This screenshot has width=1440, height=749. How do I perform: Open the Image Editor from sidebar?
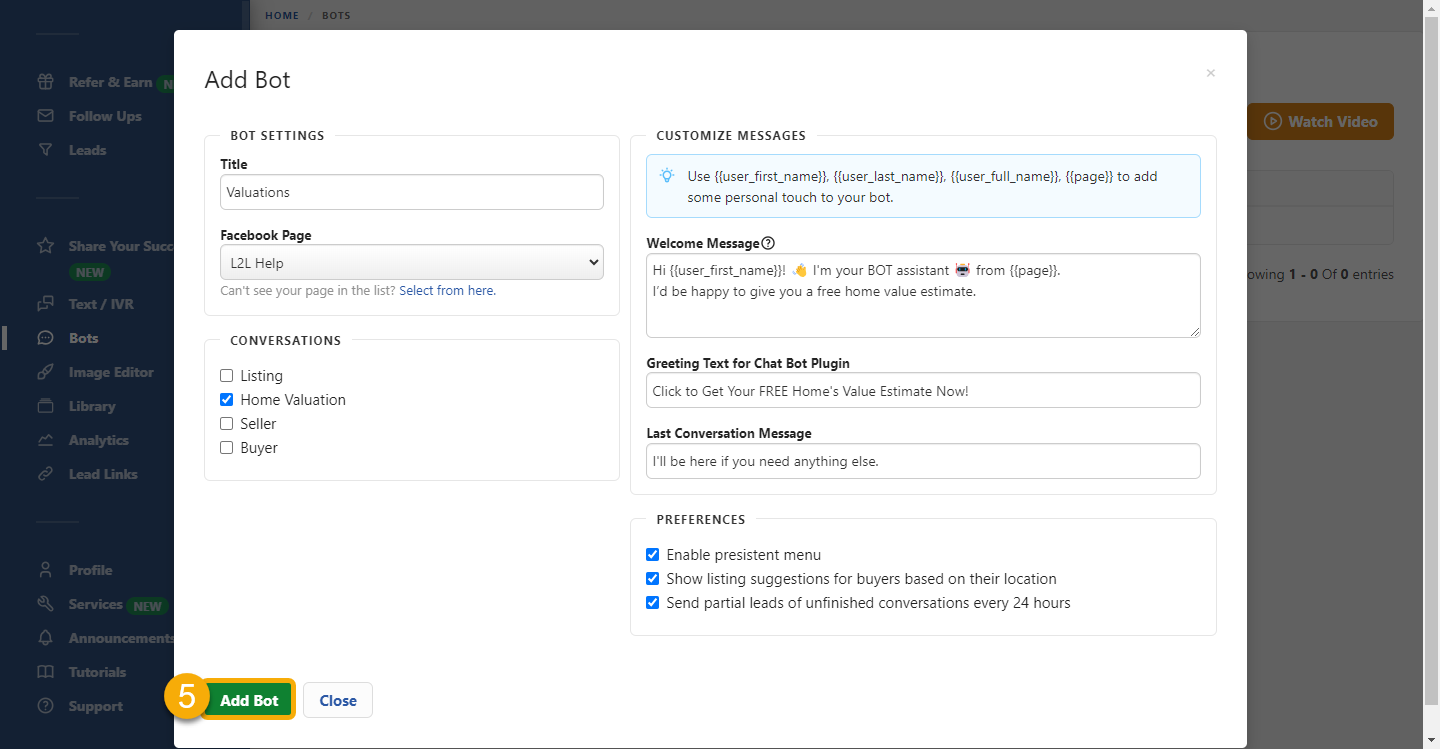point(45,371)
